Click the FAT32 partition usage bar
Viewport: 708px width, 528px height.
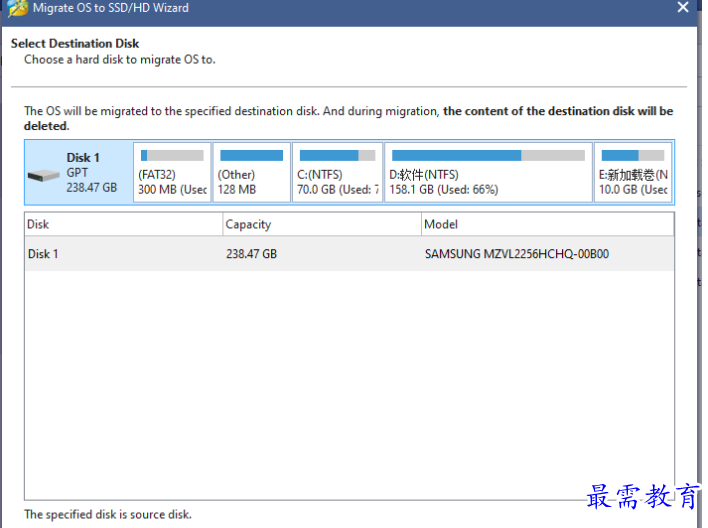coord(172,156)
